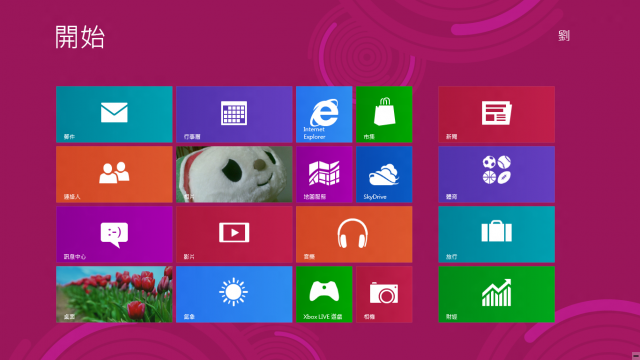This screenshot has height=360, width=640.
Task: Open the Music tile with headphones icon
Action: (x=354, y=234)
